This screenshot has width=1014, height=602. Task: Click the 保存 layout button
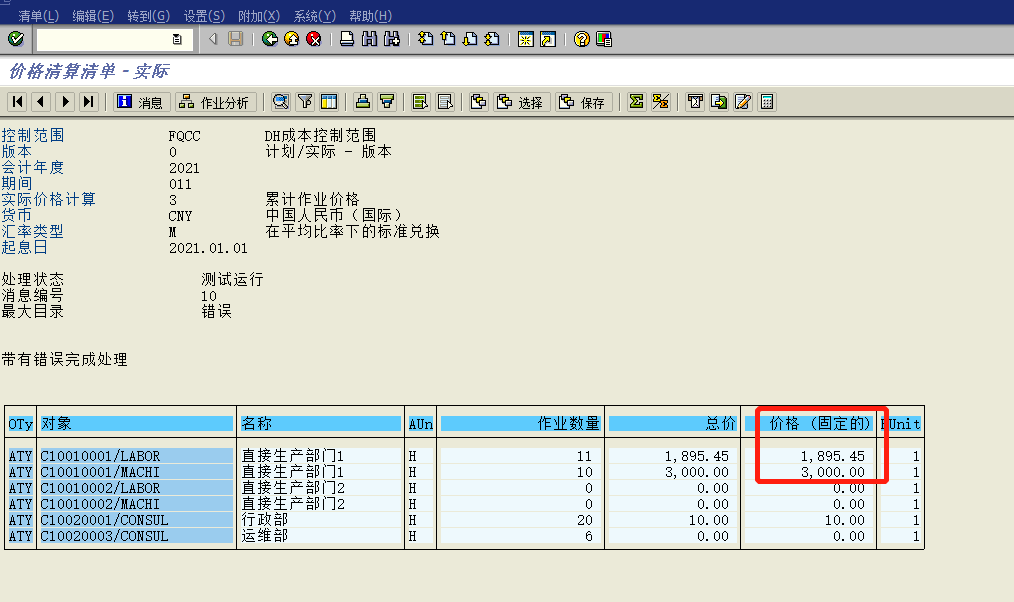pyautogui.click(x=584, y=102)
